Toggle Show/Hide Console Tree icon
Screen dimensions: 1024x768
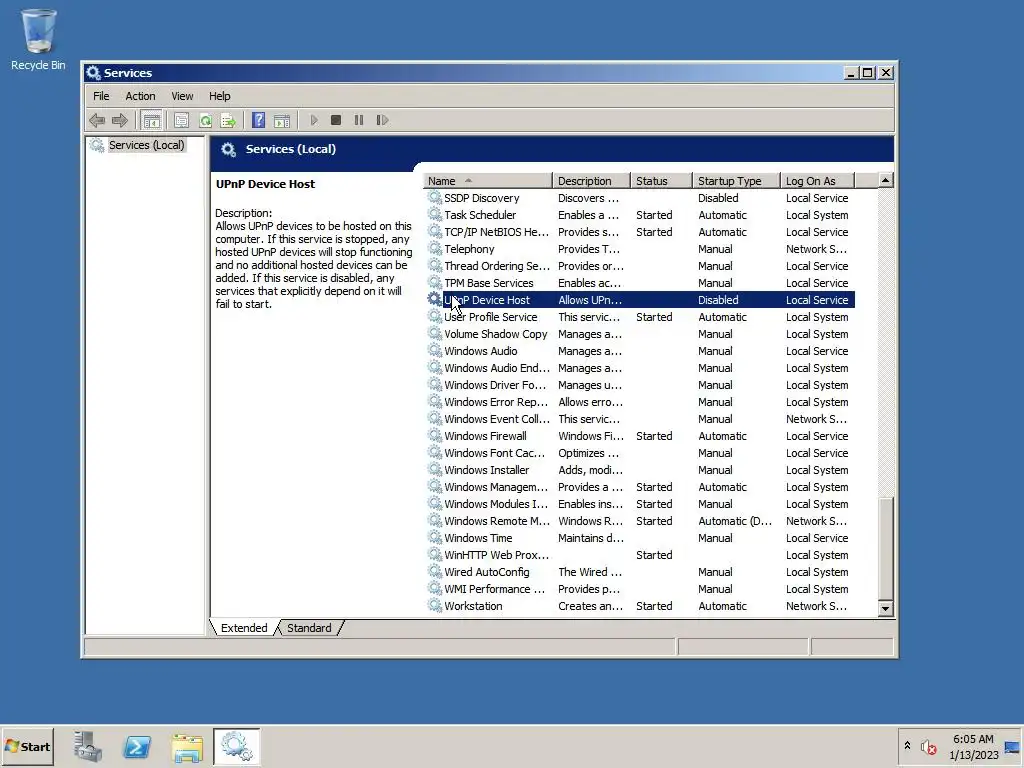pos(152,120)
